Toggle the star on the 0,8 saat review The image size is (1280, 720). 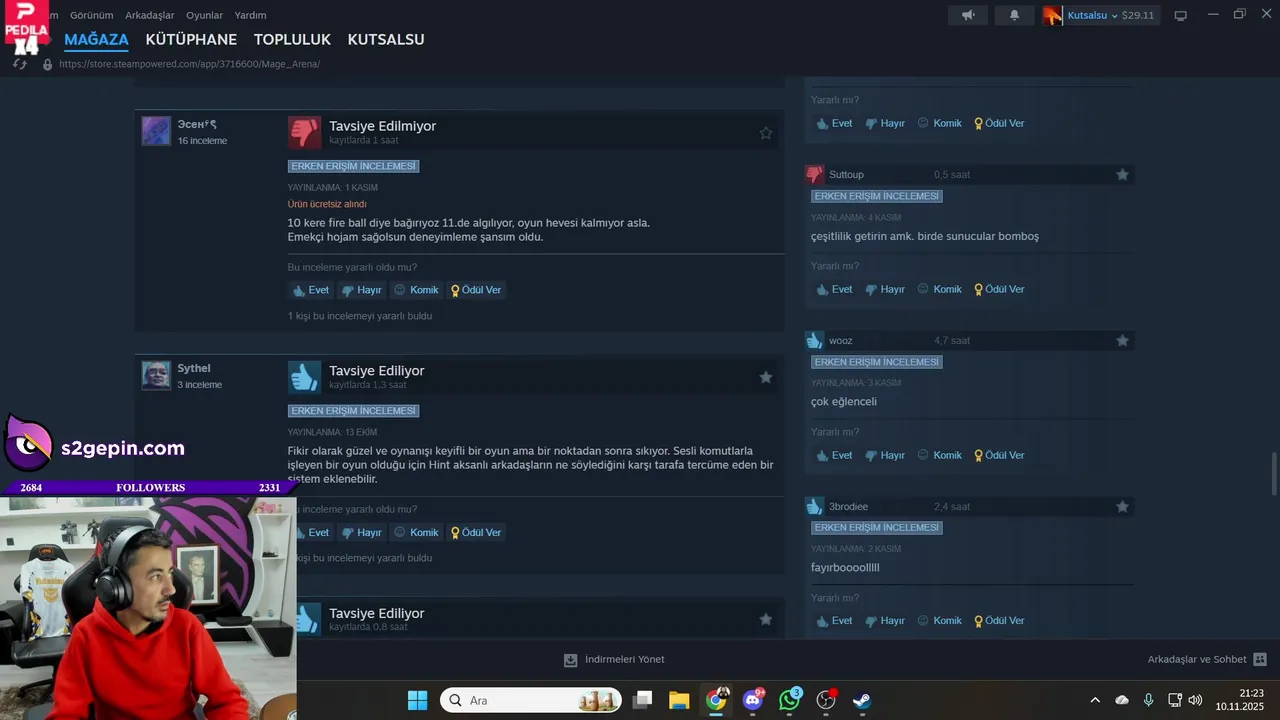click(x=765, y=620)
